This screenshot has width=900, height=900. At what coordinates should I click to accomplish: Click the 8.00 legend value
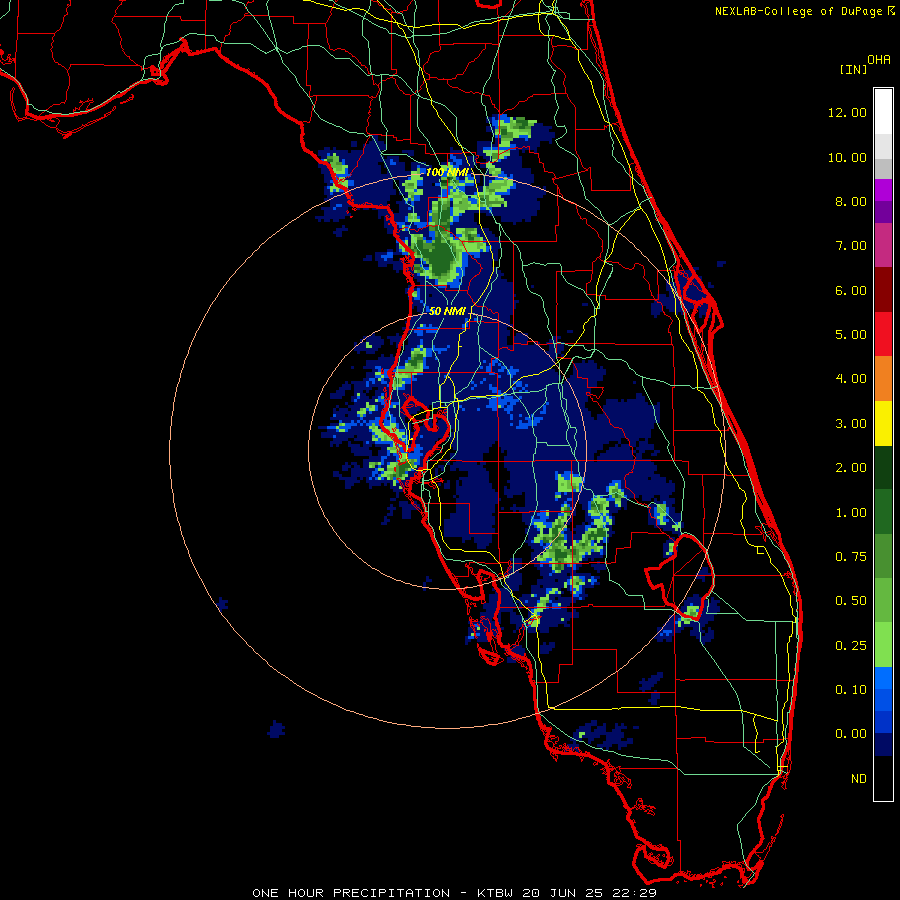pos(851,201)
